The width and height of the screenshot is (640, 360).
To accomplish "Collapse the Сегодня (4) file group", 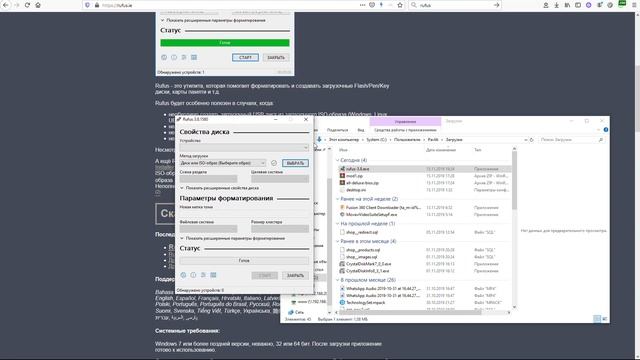I will (338, 160).
